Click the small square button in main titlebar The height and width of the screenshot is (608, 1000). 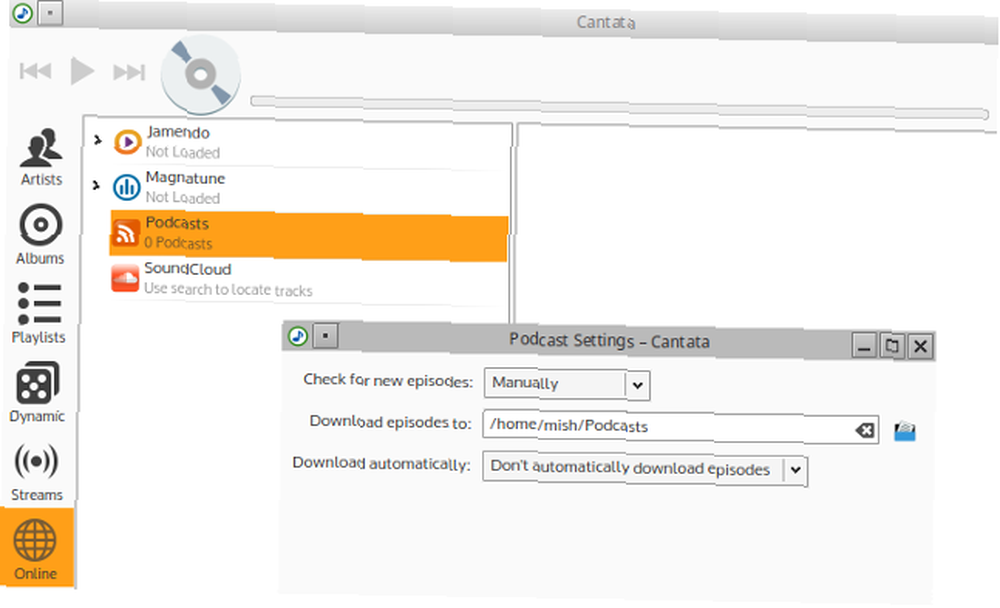point(50,13)
